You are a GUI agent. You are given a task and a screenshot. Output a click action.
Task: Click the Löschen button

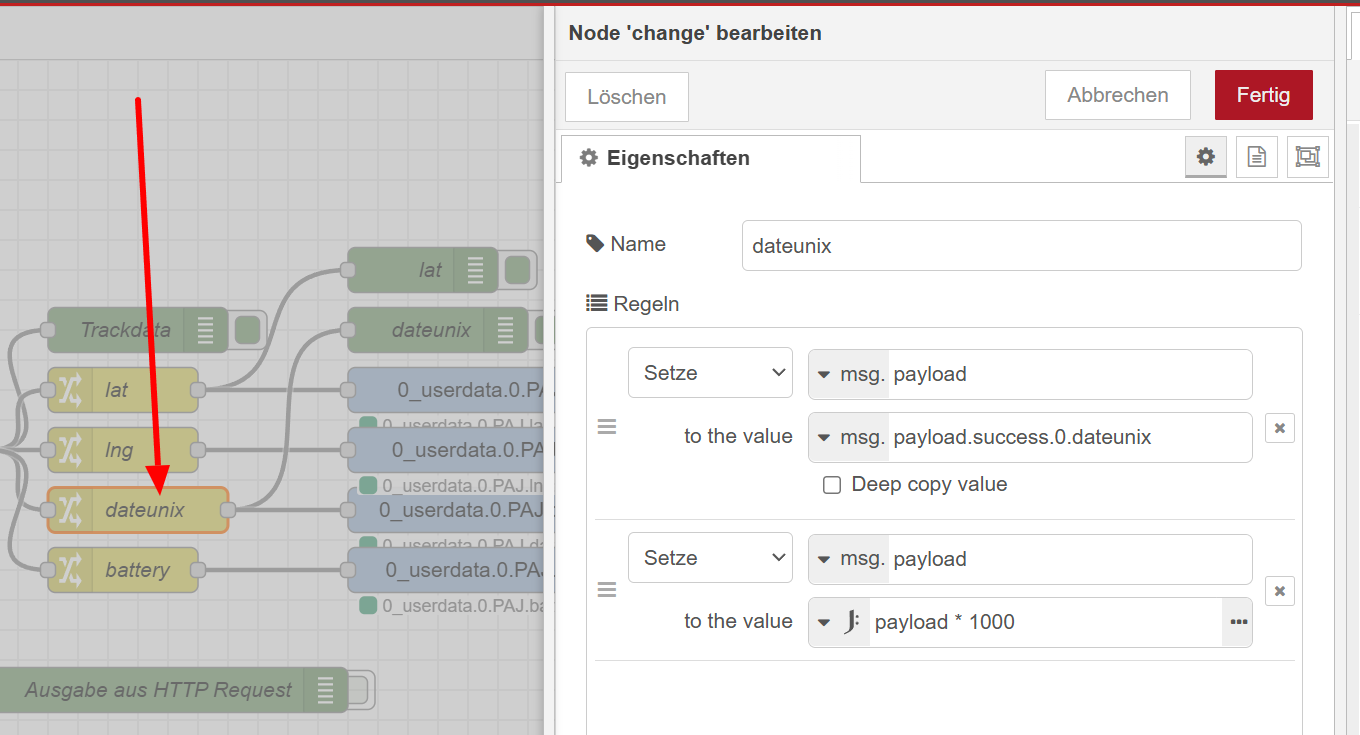(x=627, y=97)
